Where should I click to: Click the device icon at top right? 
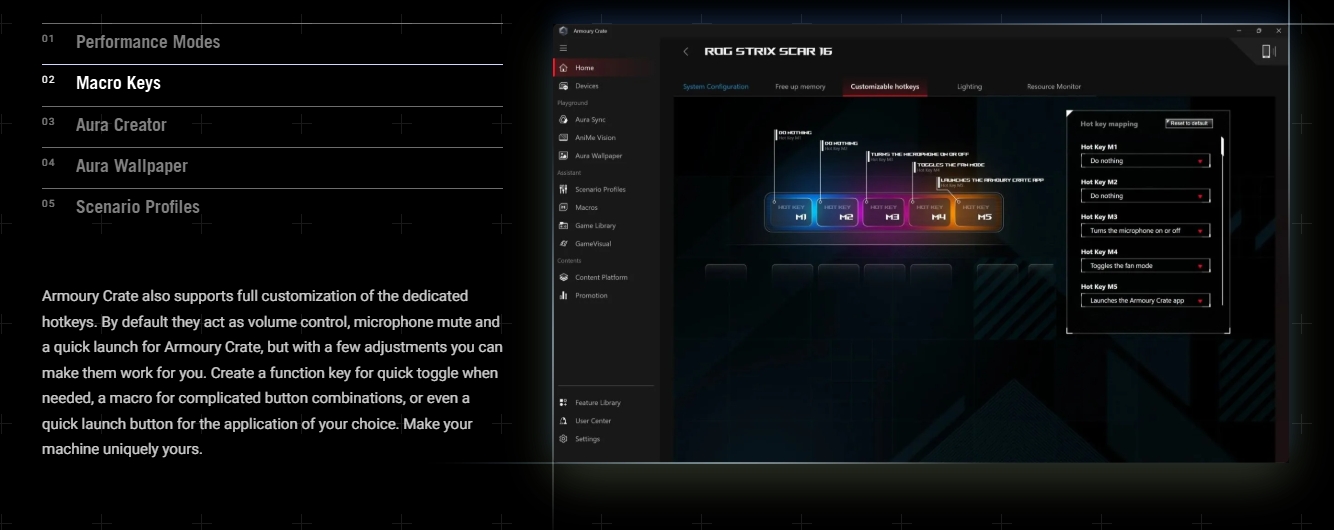tap(1268, 51)
